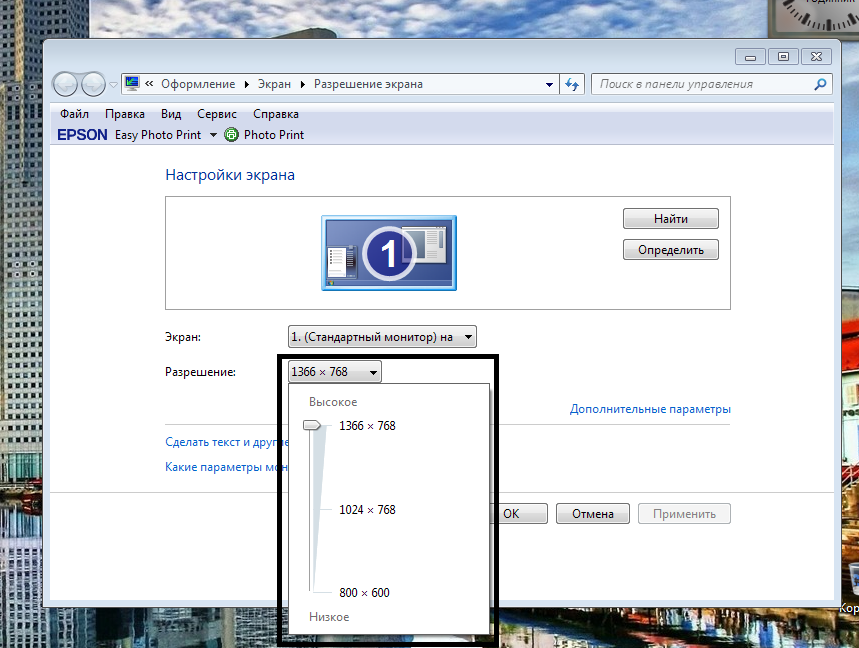Image resolution: width=859 pixels, height=648 pixels.
Task: Choose 1024 × 768 resolution
Action: pos(367,509)
